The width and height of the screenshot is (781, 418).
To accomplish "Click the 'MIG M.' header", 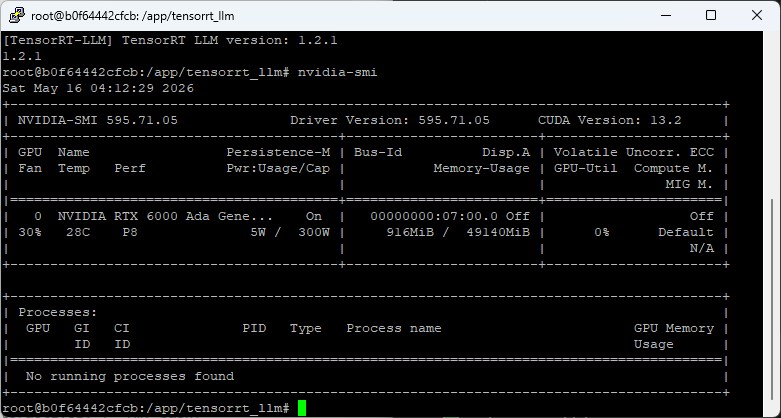I will [689, 184].
